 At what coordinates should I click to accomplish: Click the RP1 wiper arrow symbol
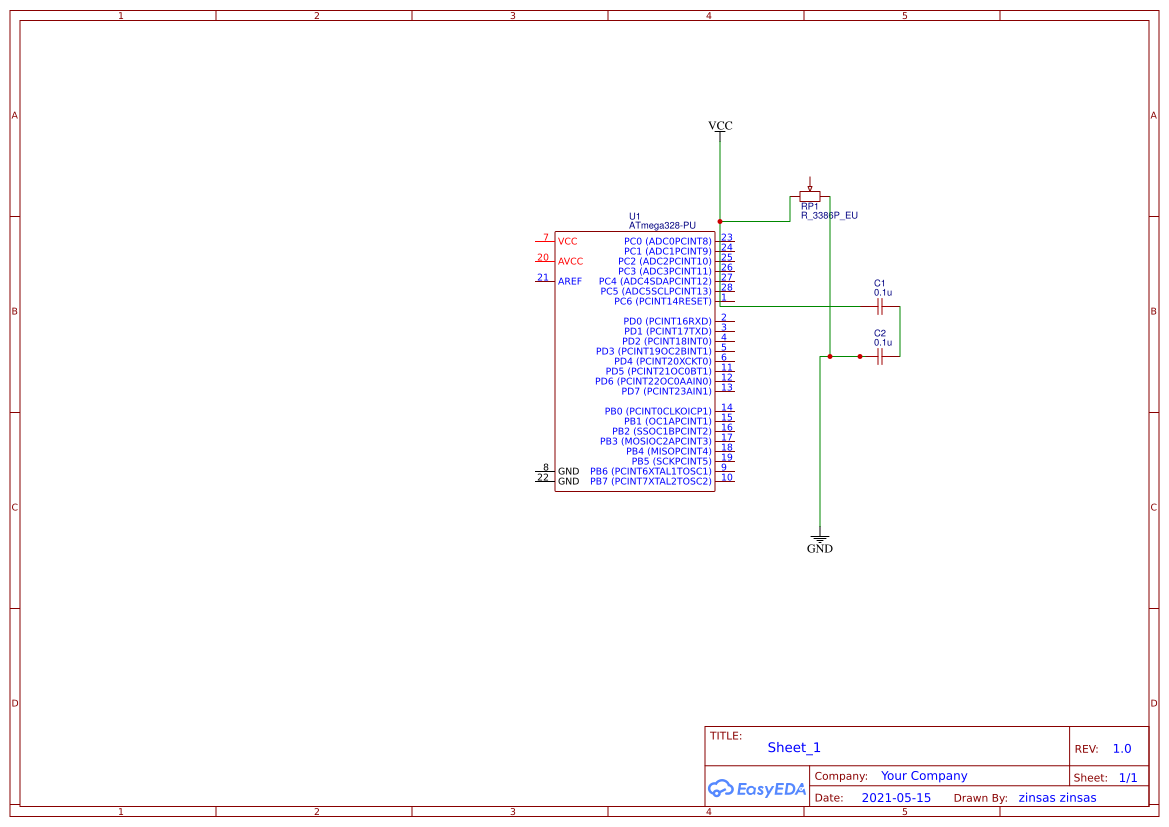[x=808, y=182]
